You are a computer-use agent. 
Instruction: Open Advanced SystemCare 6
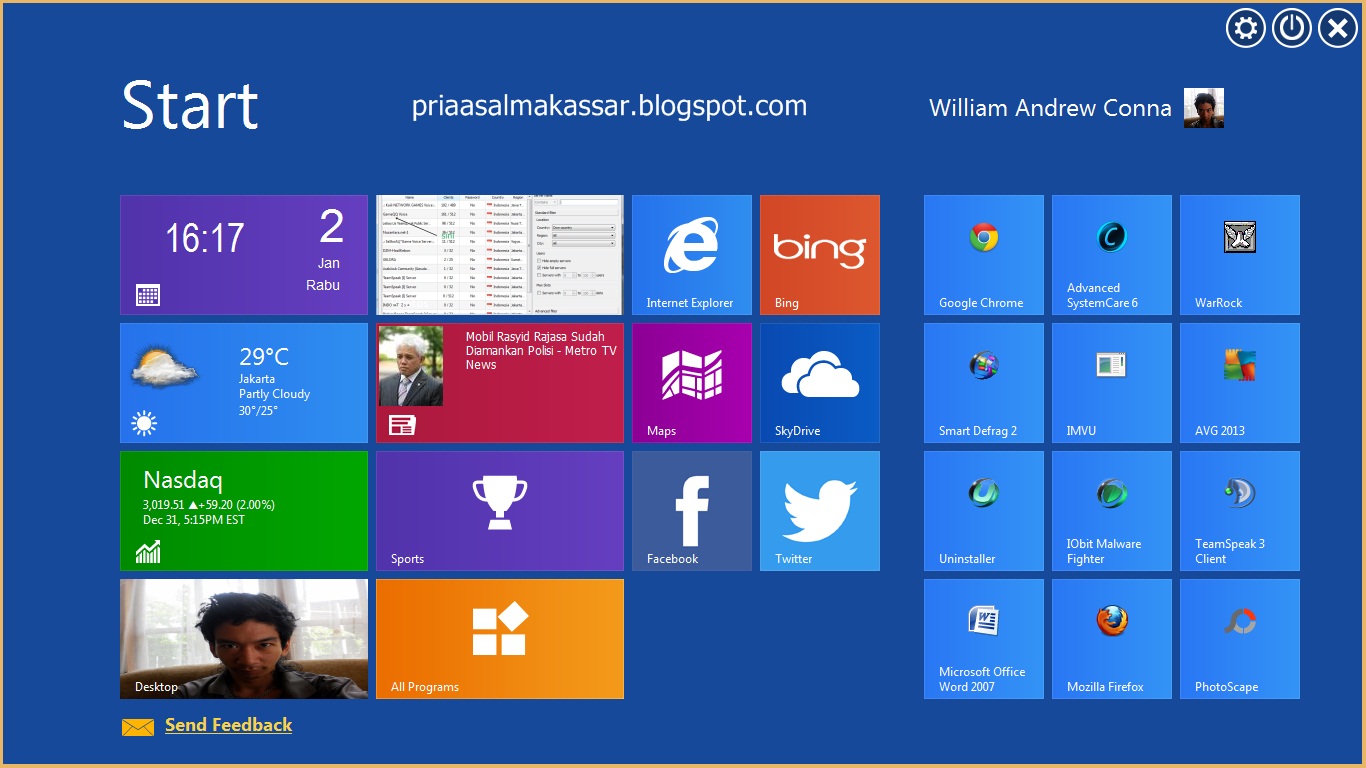[x=1111, y=255]
